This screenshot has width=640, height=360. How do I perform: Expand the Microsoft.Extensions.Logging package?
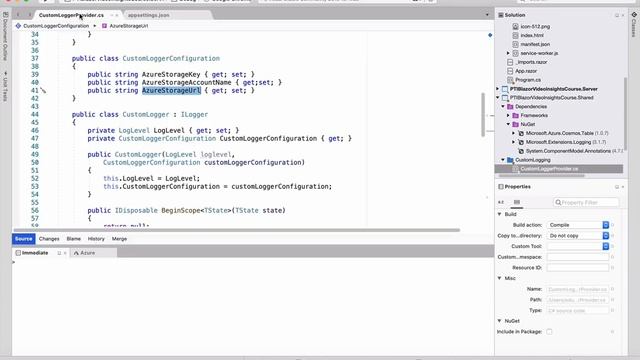513,142
